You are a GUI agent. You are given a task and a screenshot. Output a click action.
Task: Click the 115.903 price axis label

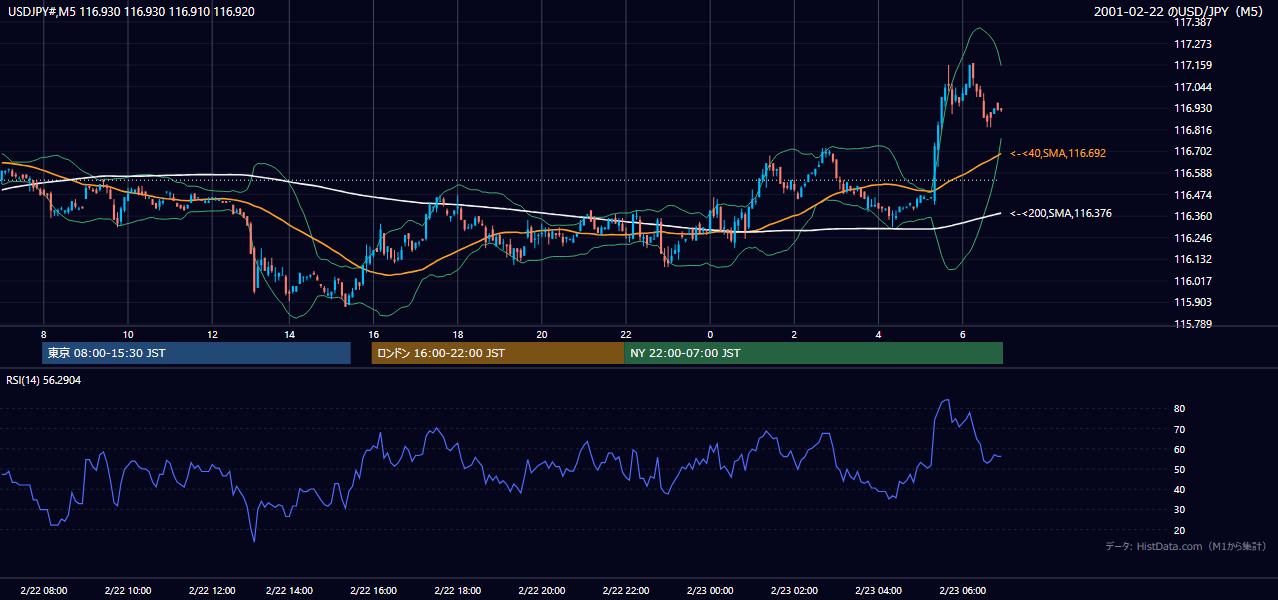point(1193,302)
